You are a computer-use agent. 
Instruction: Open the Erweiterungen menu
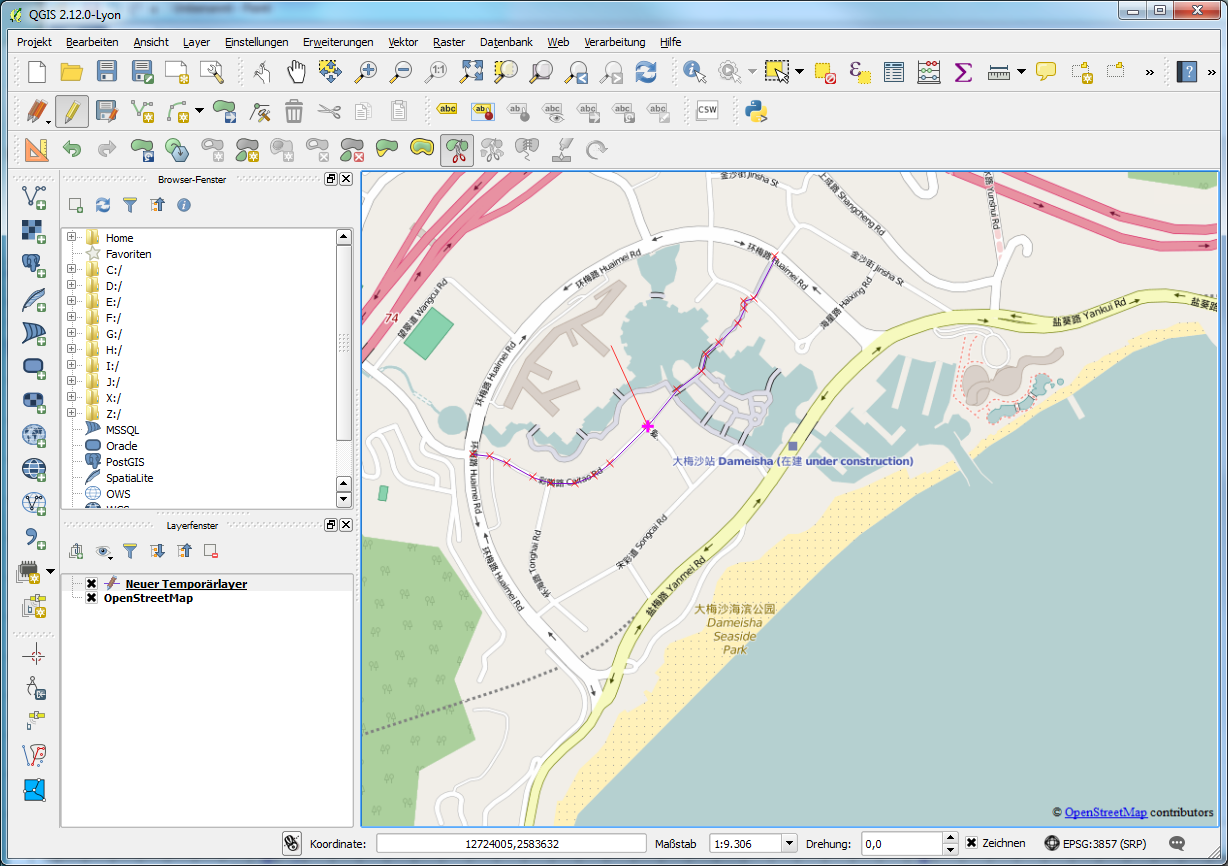pyautogui.click(x=338, y=42)
